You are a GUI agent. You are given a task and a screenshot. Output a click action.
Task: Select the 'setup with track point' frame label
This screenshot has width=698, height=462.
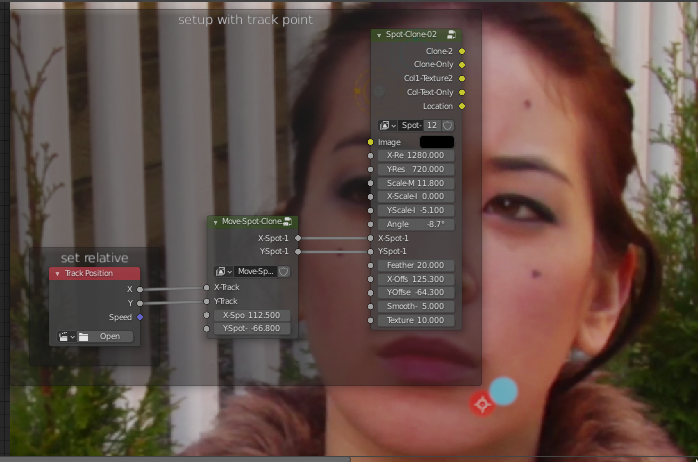[x=245, y=20]
